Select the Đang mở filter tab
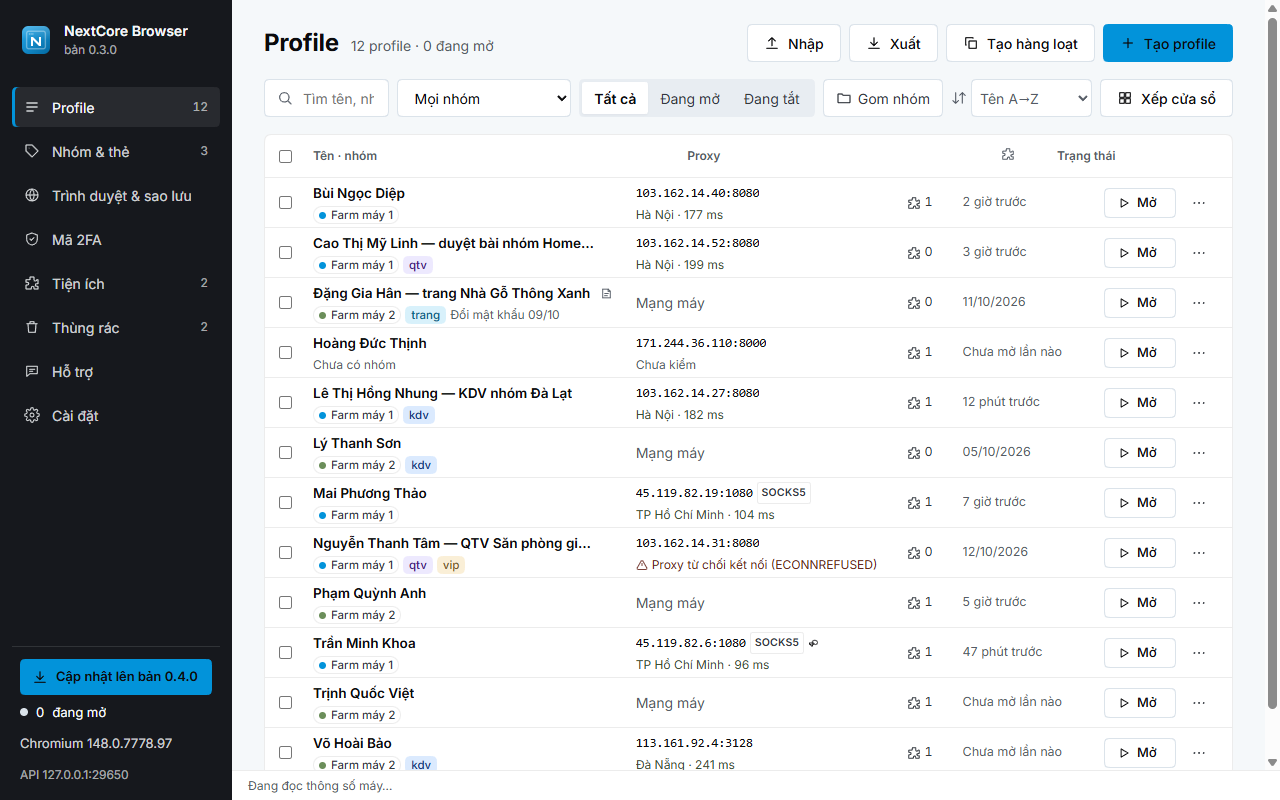 [x=690, y=98]
